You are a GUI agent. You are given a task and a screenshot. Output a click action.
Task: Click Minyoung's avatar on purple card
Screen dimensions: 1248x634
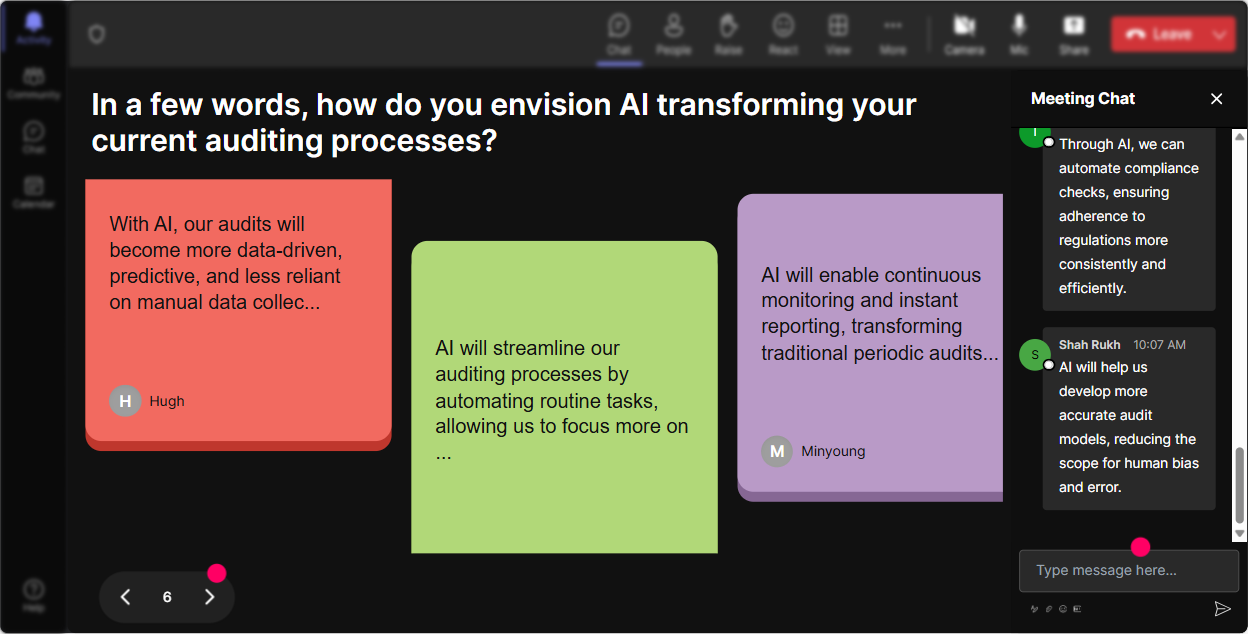pyautogui.click(x=777, y=451)
